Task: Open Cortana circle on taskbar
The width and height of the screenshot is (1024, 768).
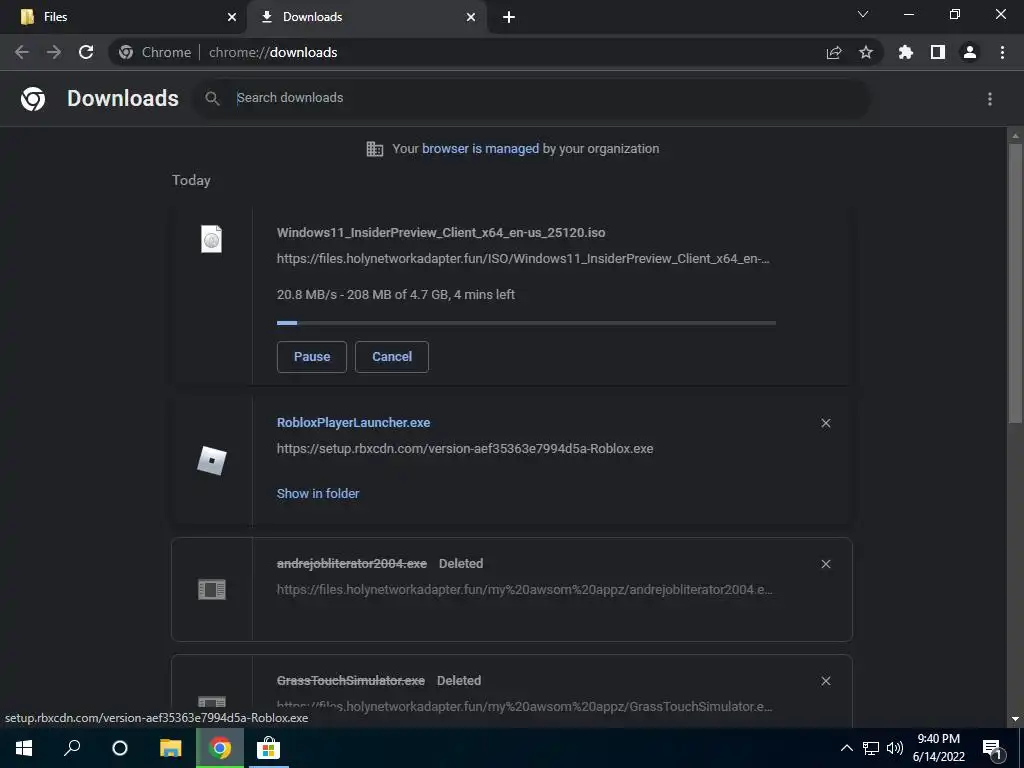Action: coord(120,748)
